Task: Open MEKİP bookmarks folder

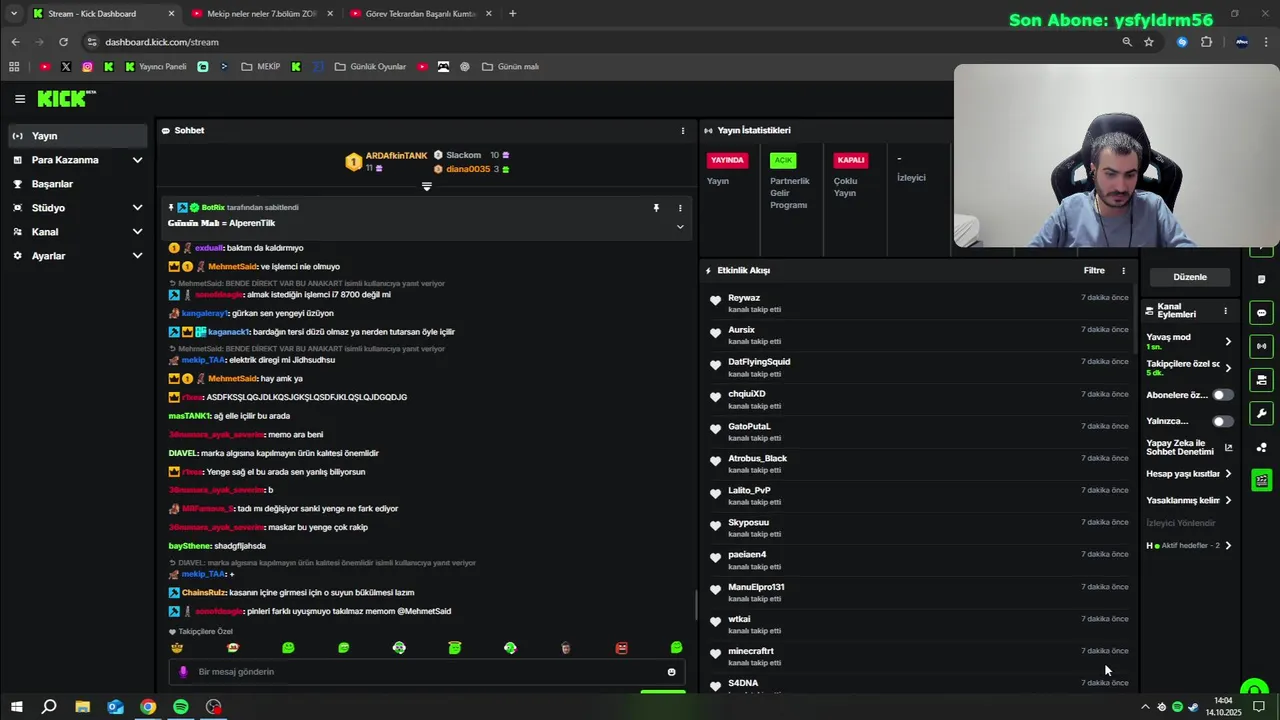Action: click(x=260, y=67)
